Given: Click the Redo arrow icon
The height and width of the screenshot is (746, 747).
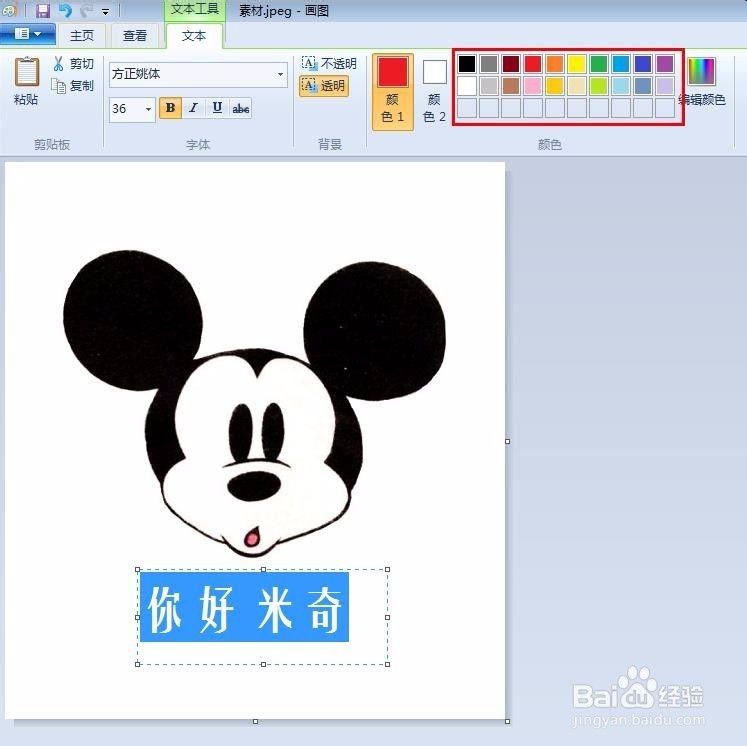Looking at the screenshot, I should coord(87,10).
